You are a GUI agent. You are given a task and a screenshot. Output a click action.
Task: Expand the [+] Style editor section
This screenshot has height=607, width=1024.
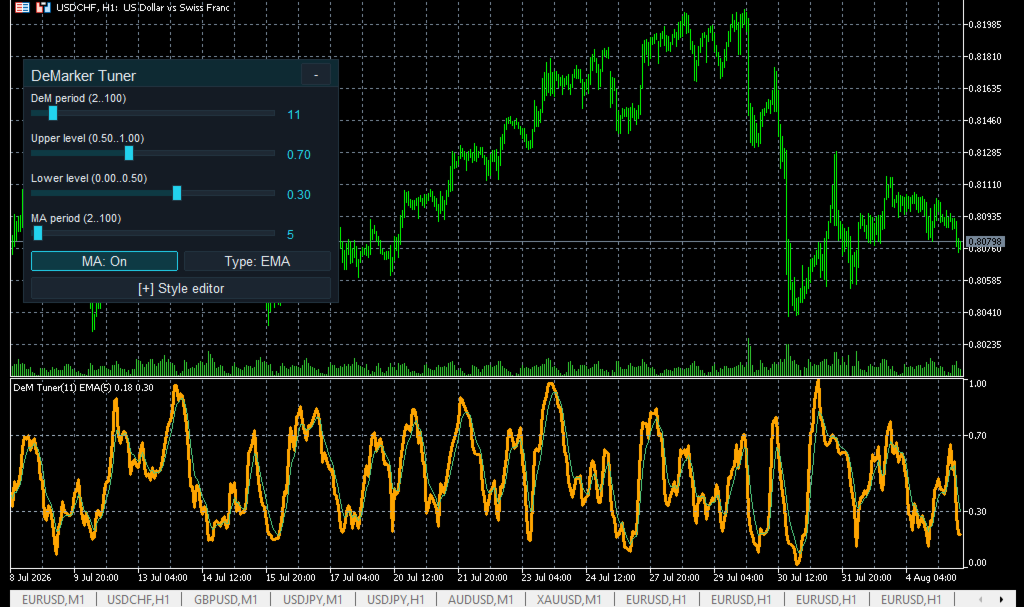(x=181, y=288)
